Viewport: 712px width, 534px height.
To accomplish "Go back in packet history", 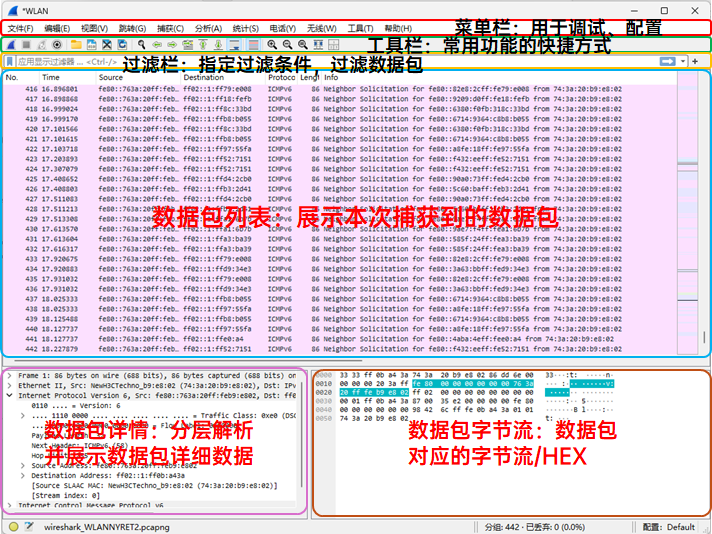I will pyautogui.click(x=157, y=44).
